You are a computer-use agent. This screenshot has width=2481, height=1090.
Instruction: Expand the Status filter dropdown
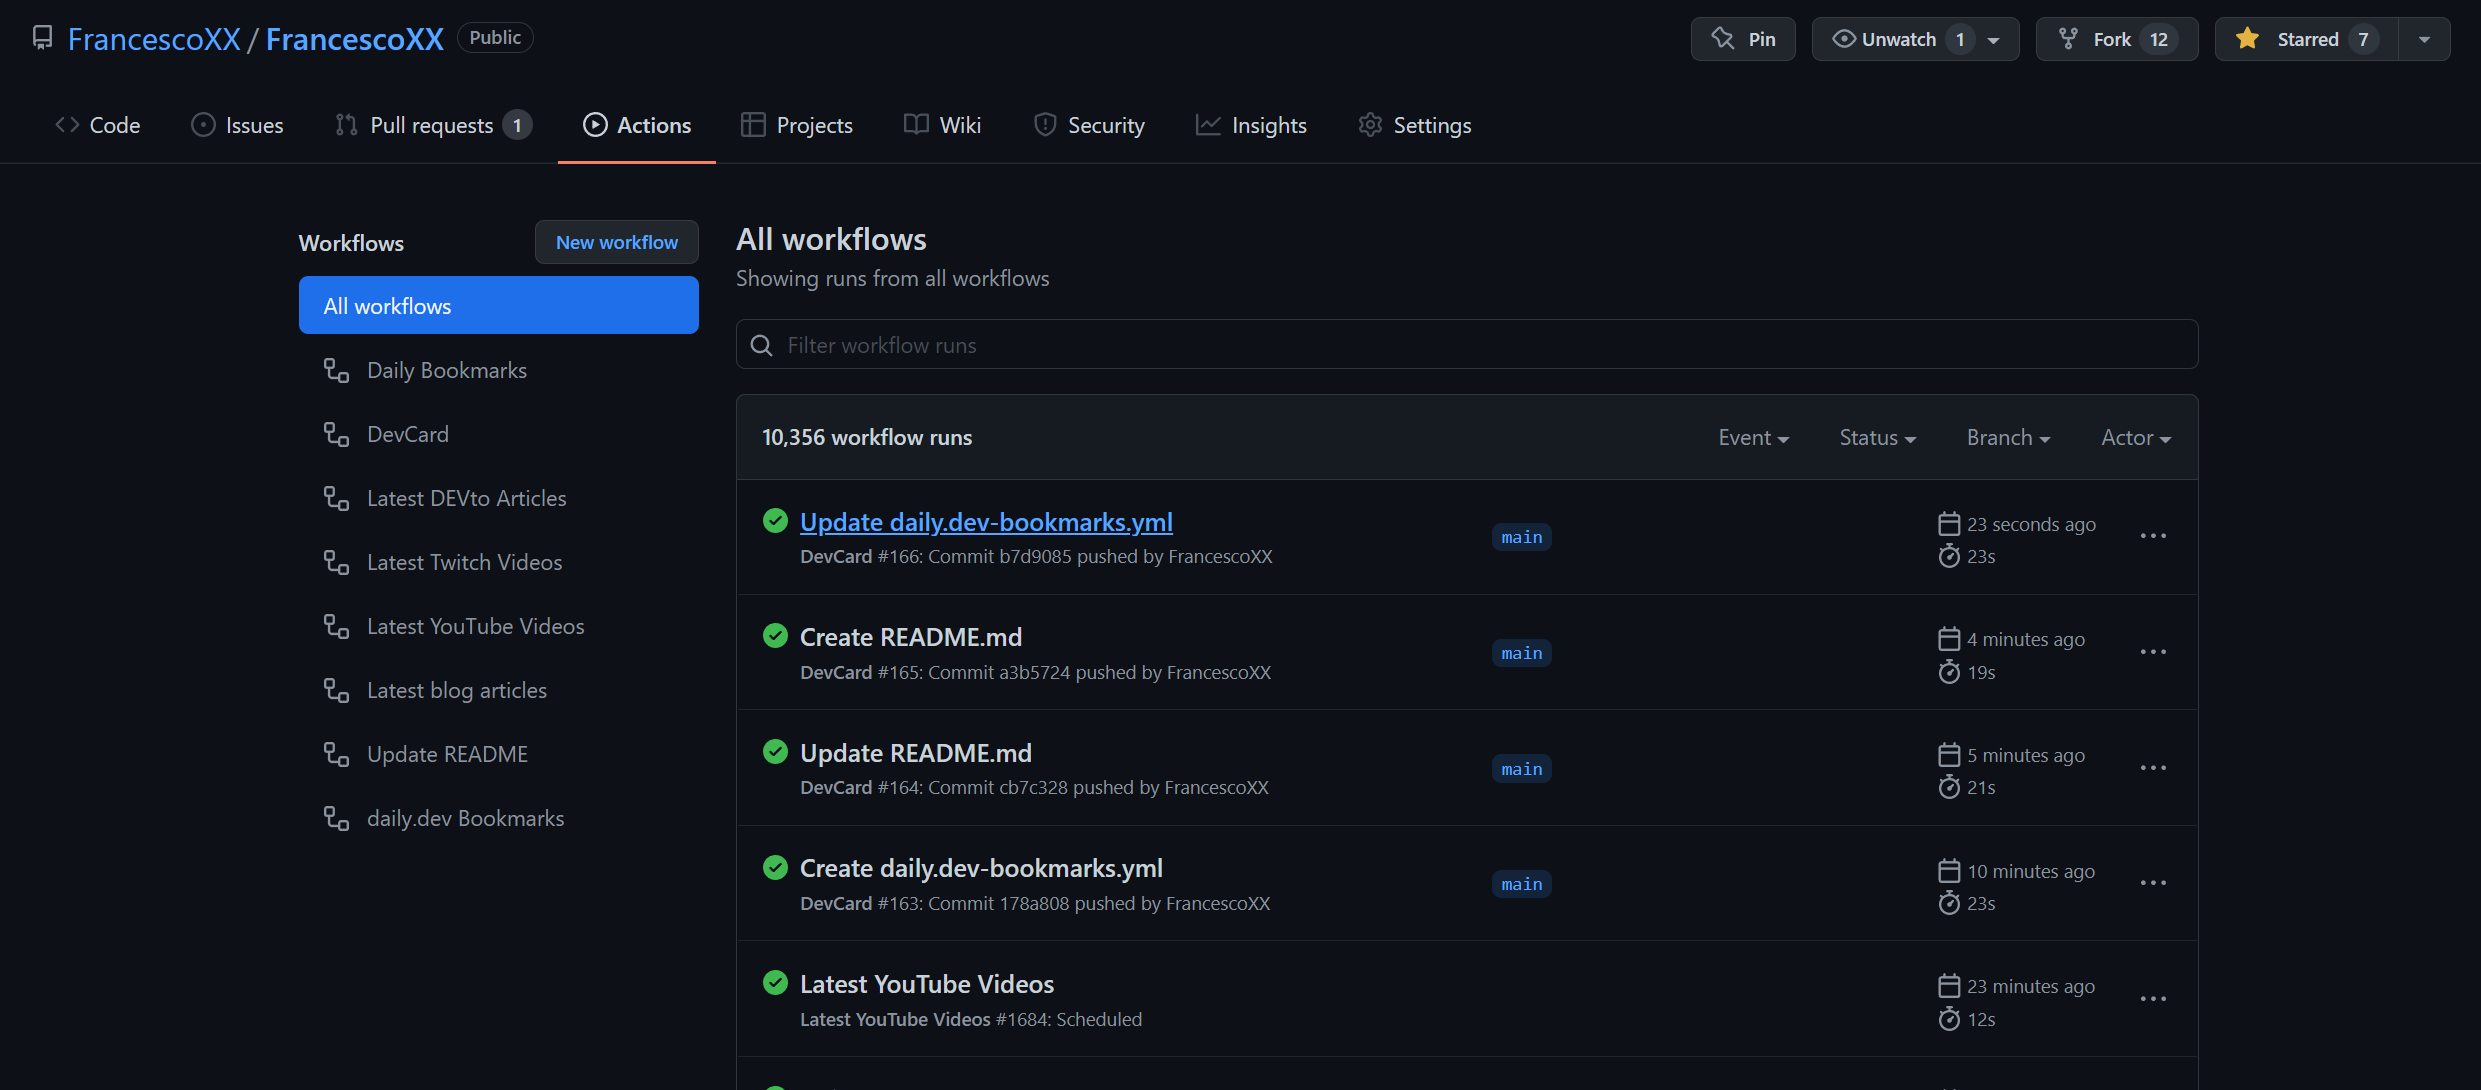coord(1877,438)
